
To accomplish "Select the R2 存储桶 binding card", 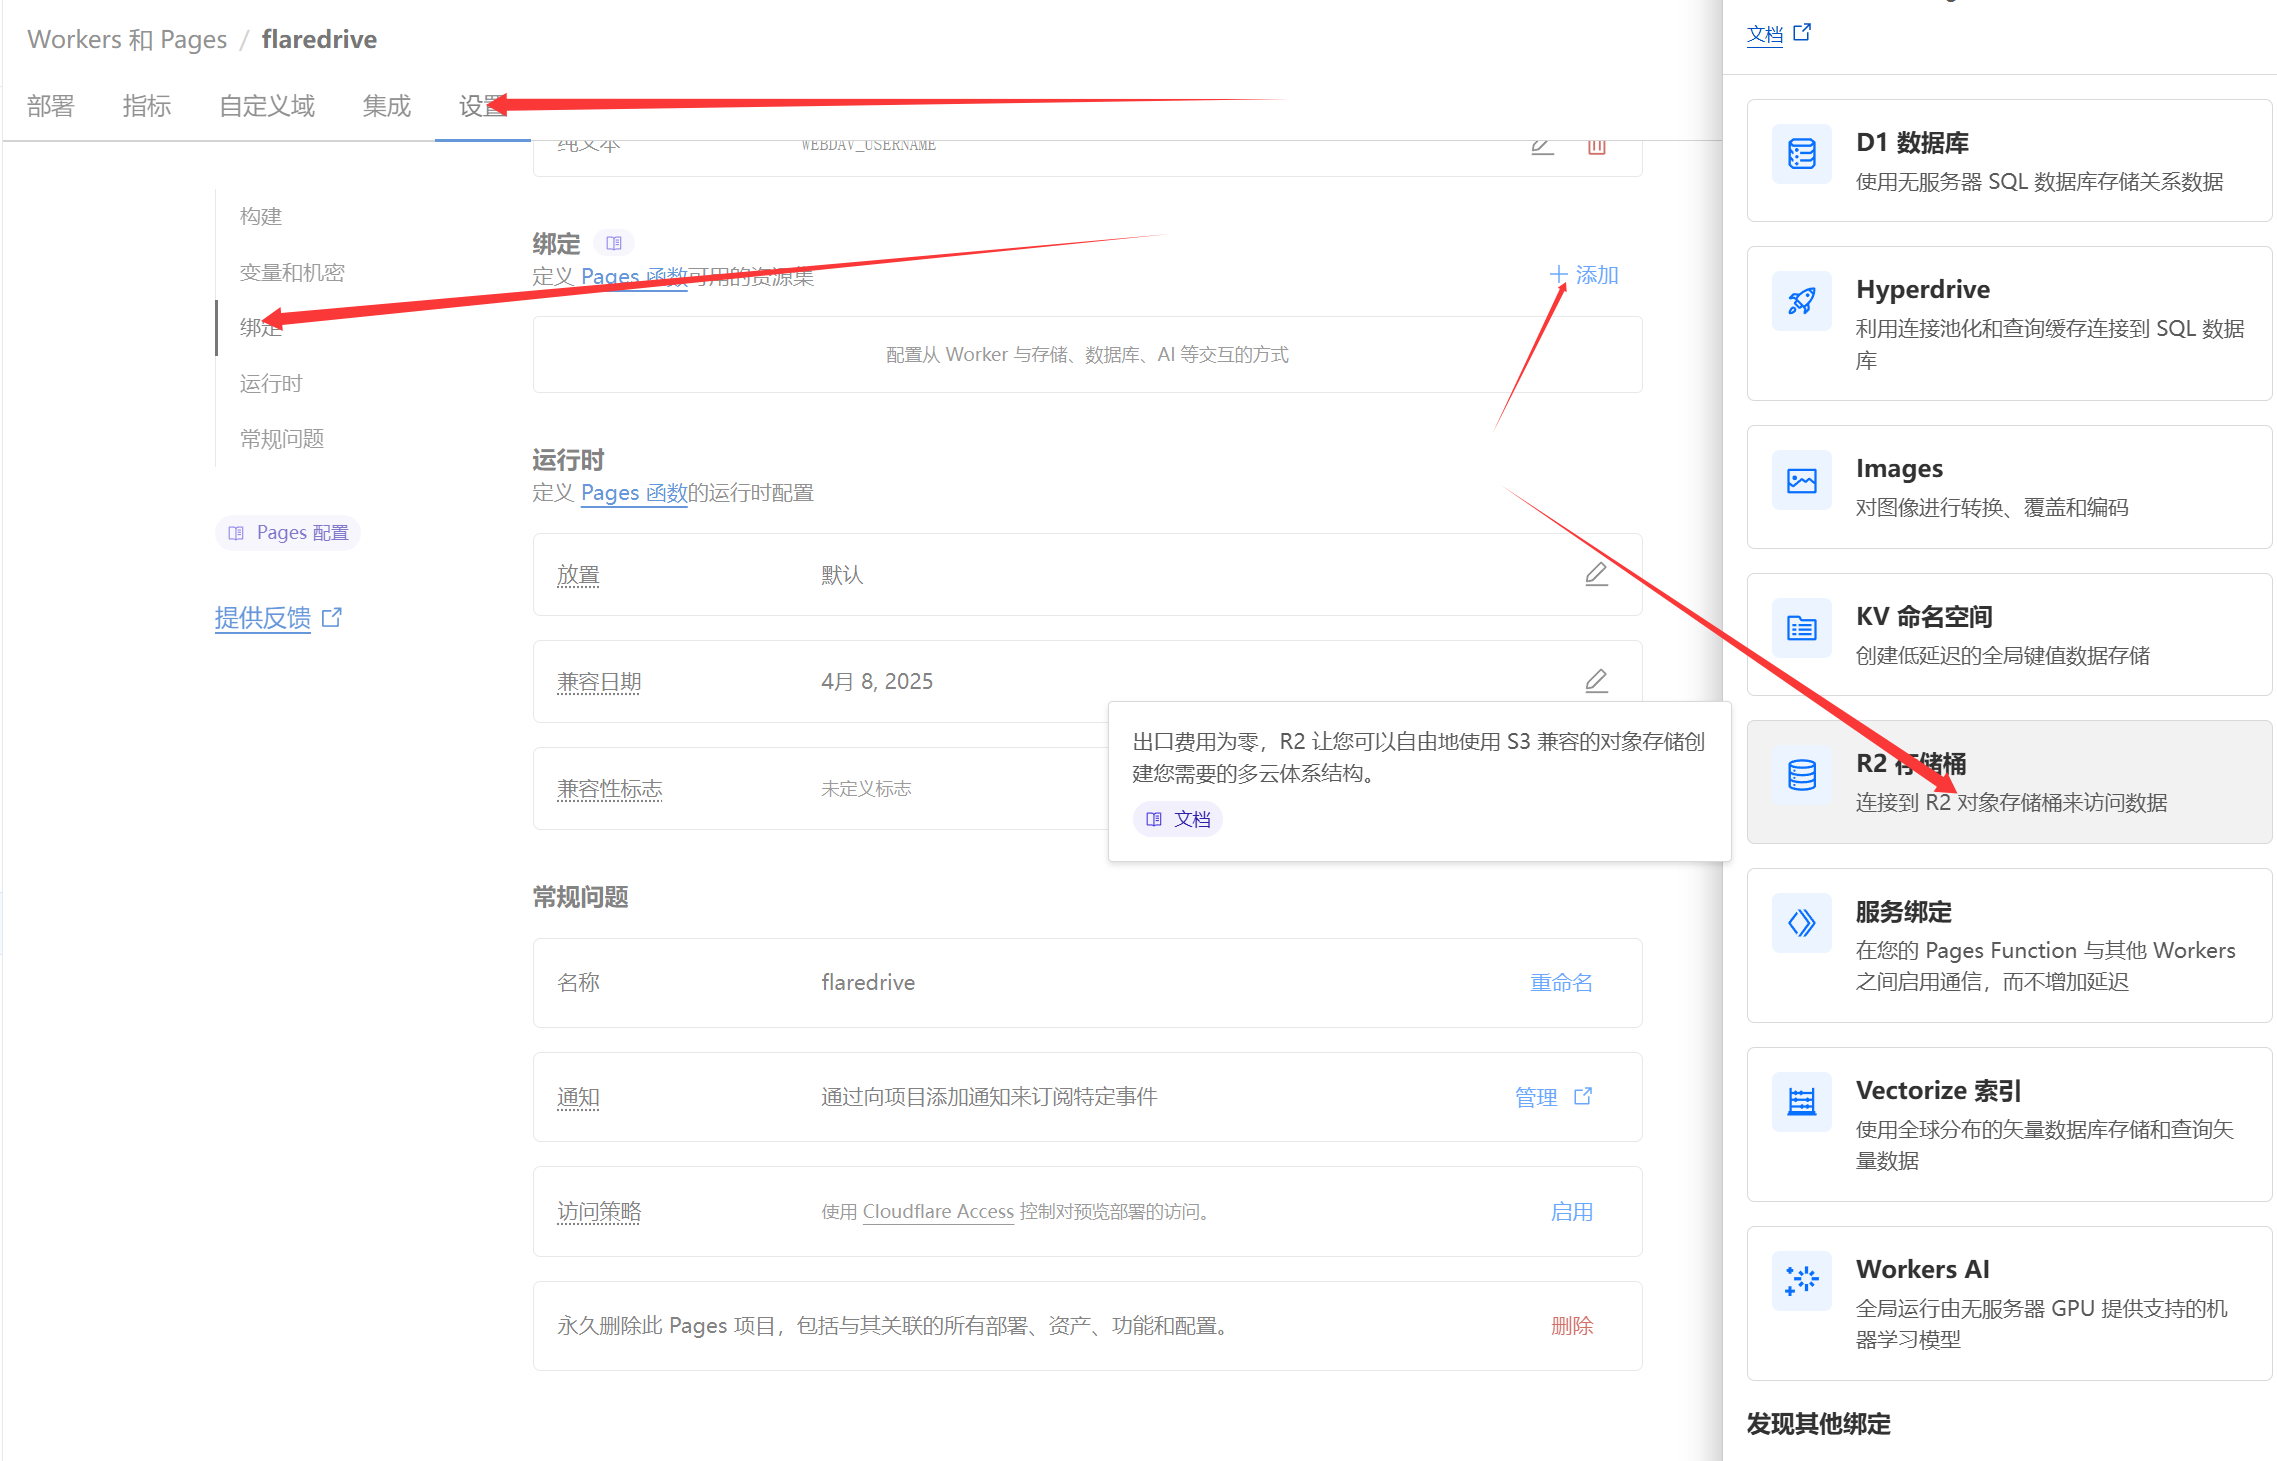I will (2009, 783).
